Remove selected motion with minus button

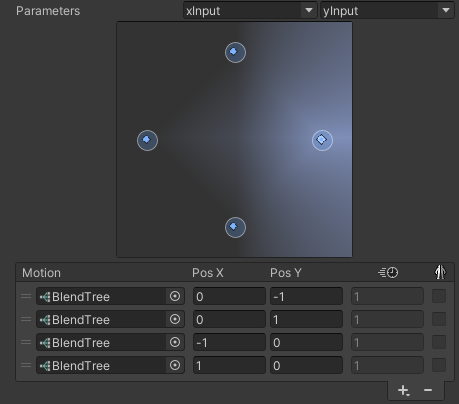pyautogui.click(x=428, y=390)
